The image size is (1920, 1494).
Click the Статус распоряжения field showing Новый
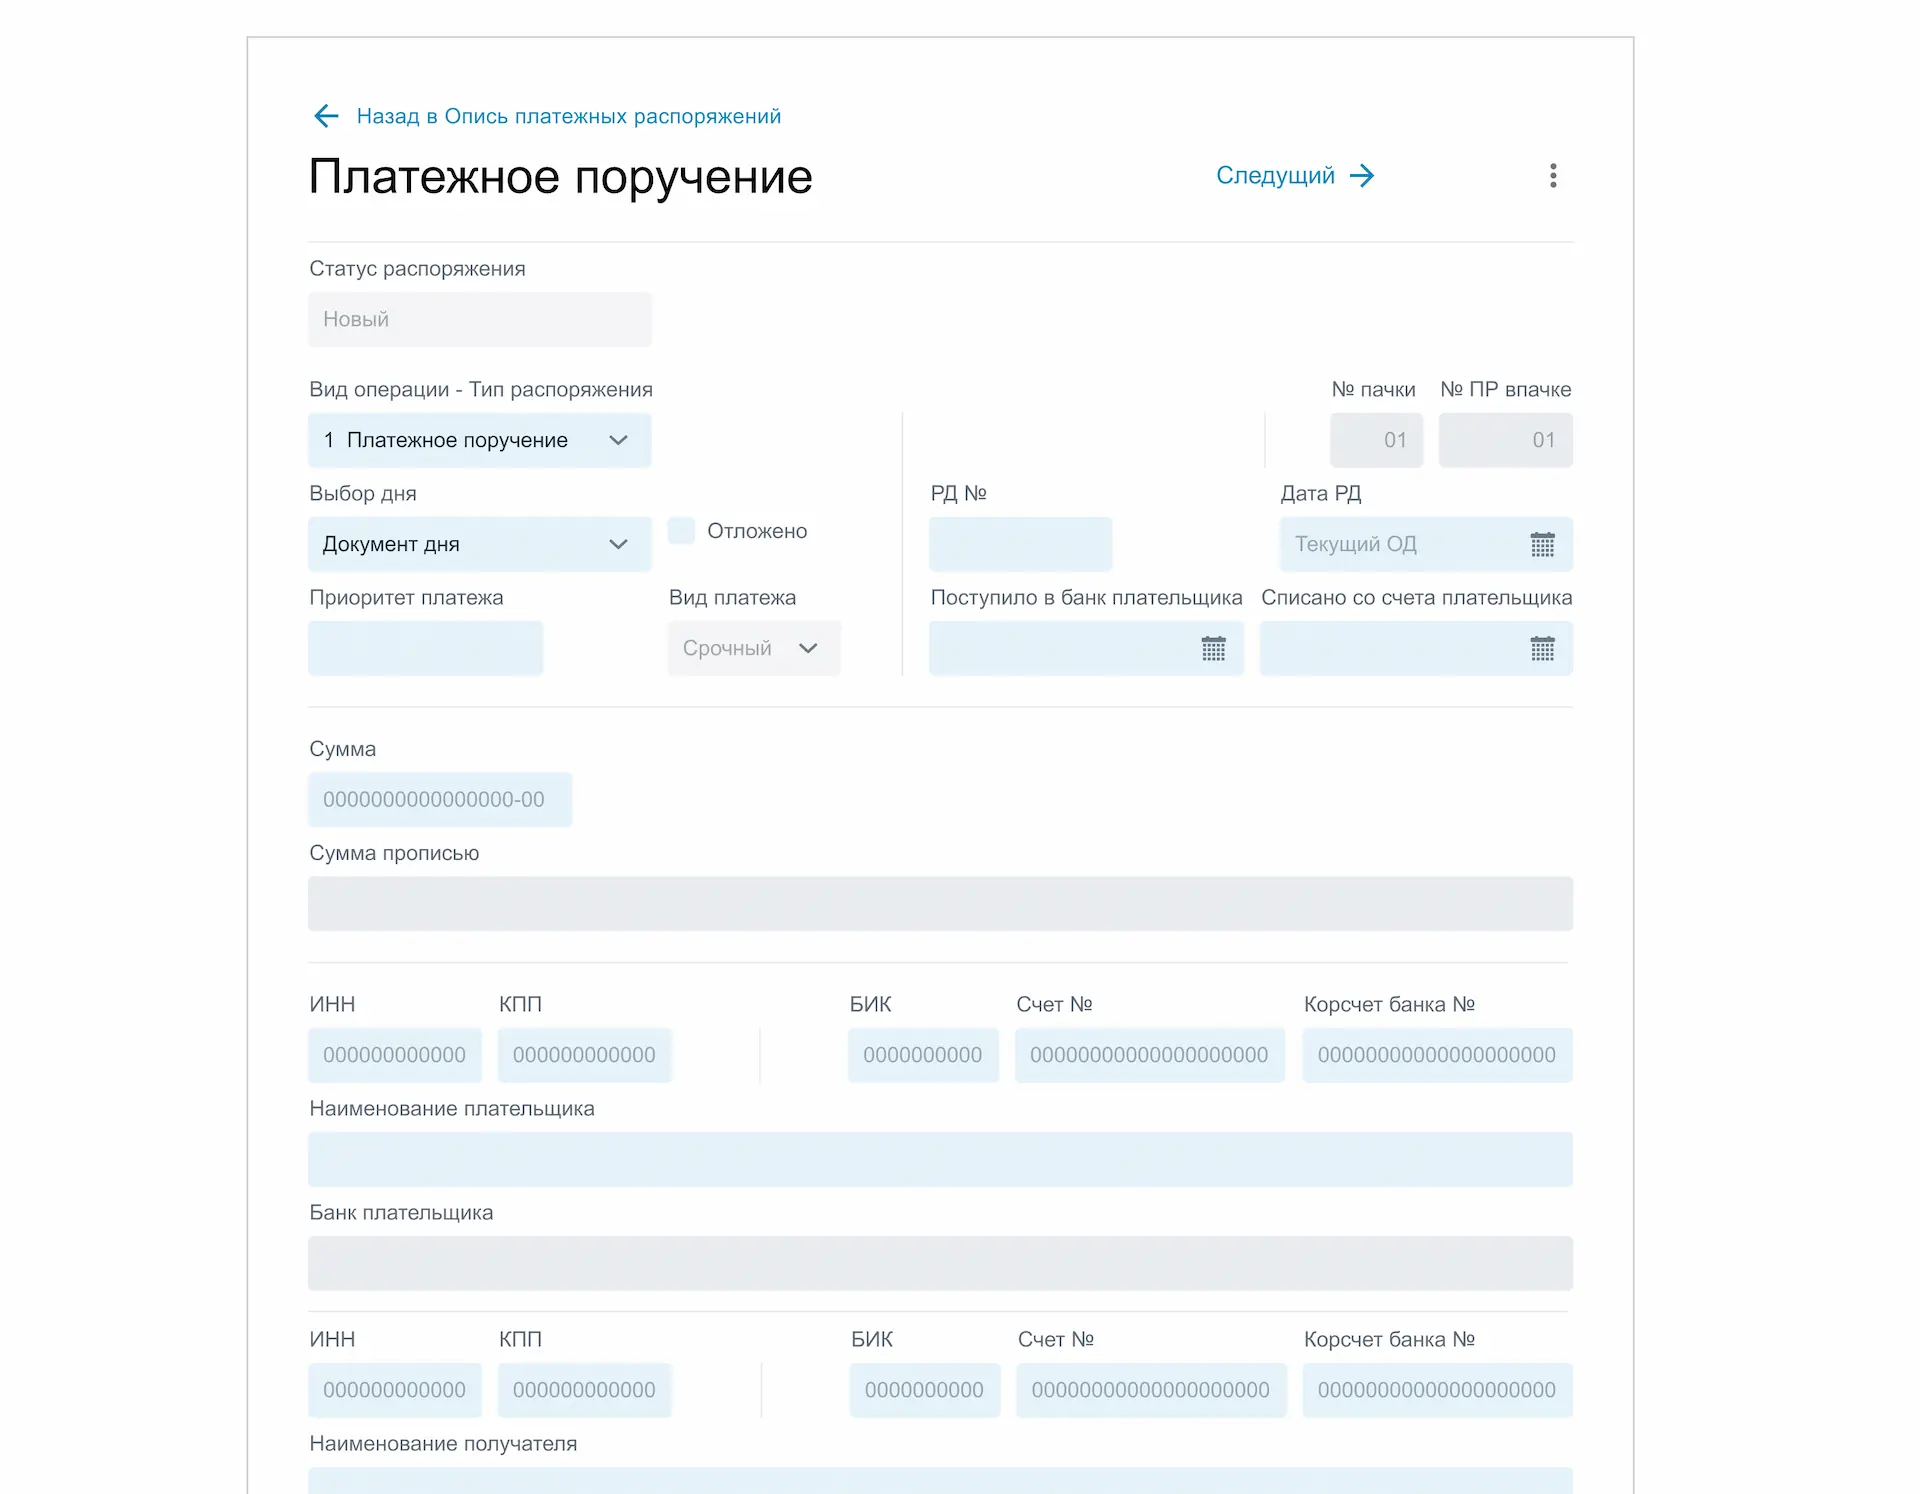point(479,319)
